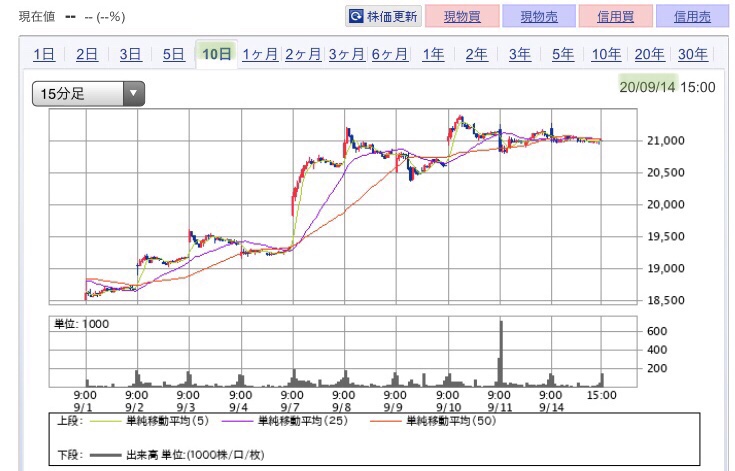The height and width of the screenshot is (471, 735).
Task: Click the 単純移動平均(25) legend text
Action: [303, 421]
